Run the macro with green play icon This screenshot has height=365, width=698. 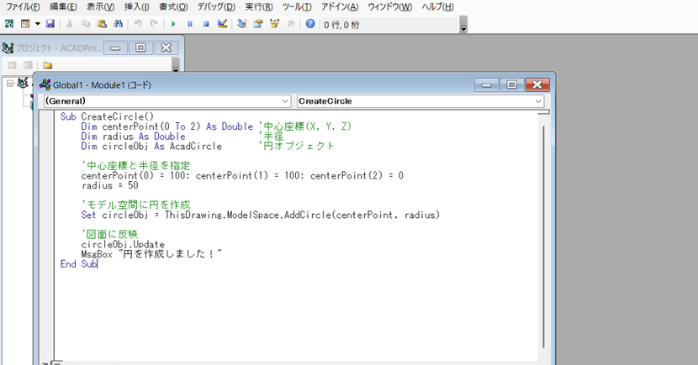click(174, 24)
